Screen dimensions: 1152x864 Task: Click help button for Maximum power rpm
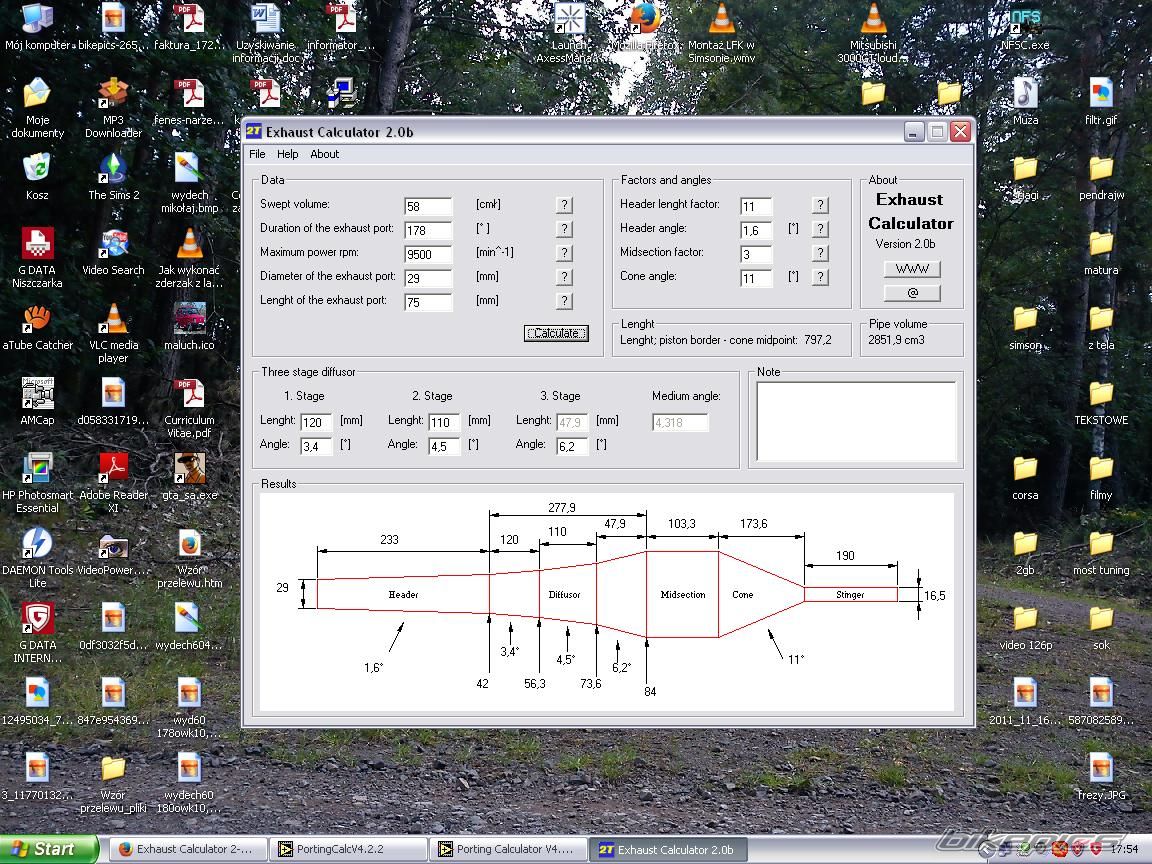coord(564,253)
